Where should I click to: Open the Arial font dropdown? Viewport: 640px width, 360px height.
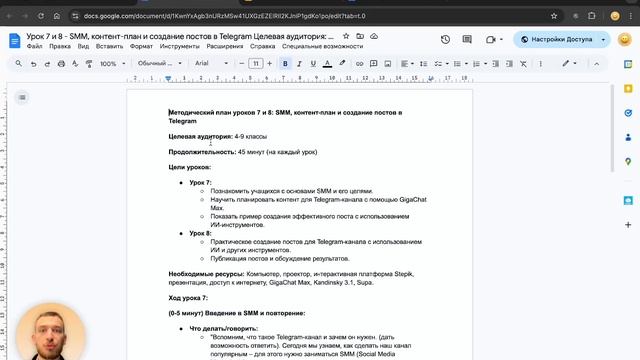point(211,63)
